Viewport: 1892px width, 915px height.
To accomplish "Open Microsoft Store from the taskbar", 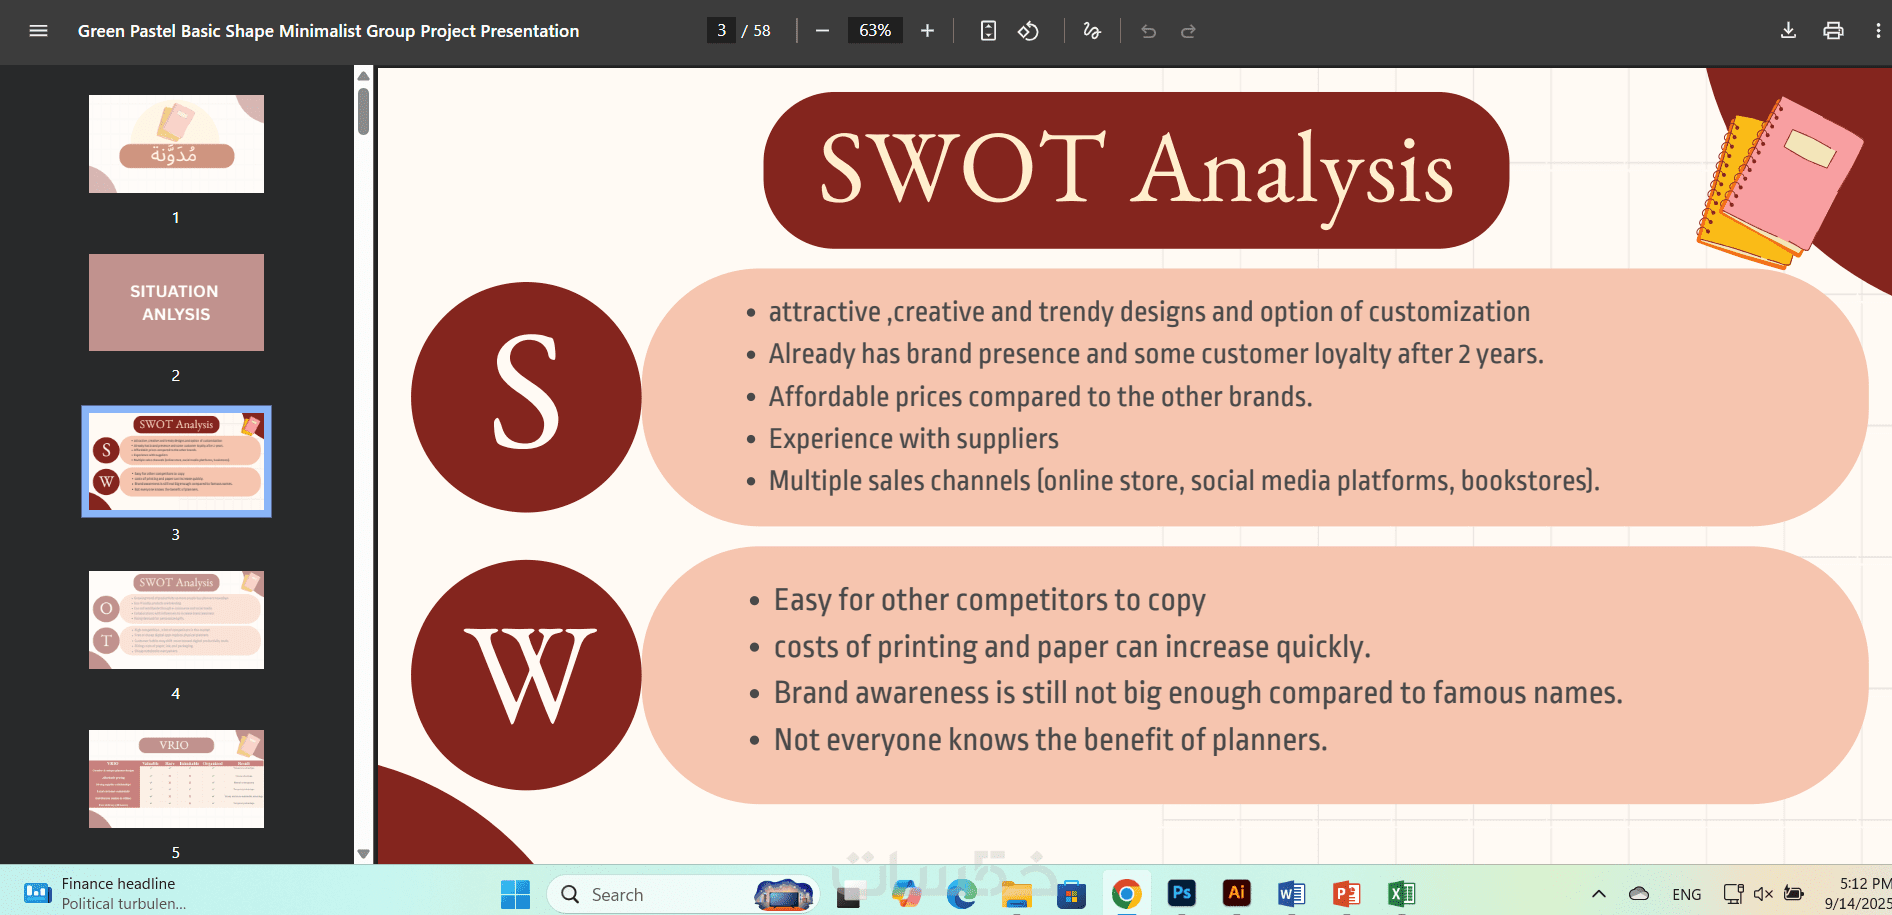I will tap(1071, 894).
